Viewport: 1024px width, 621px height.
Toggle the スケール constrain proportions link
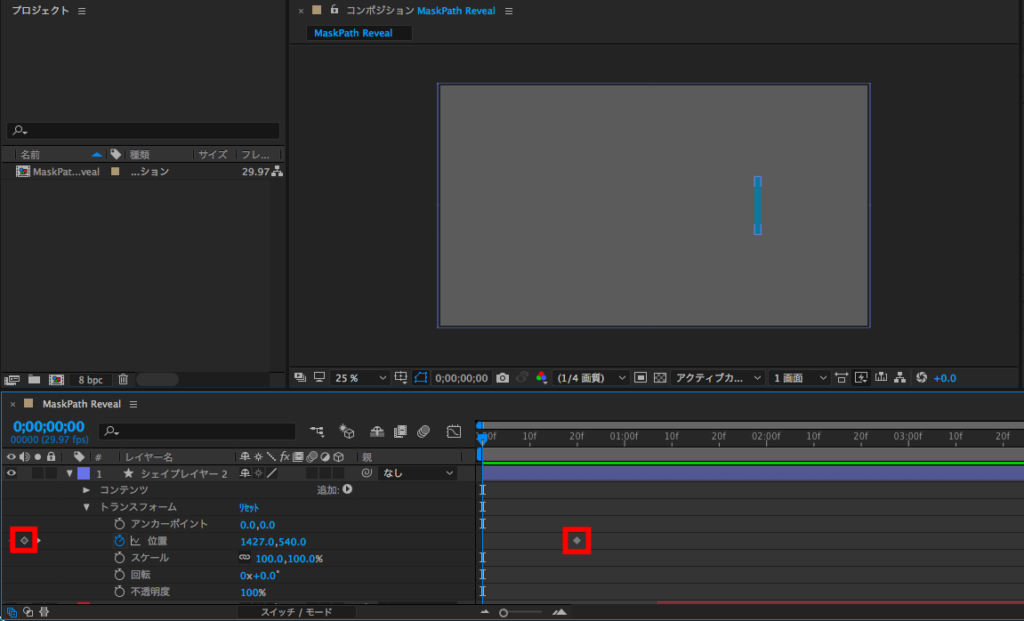click(245, 558)
